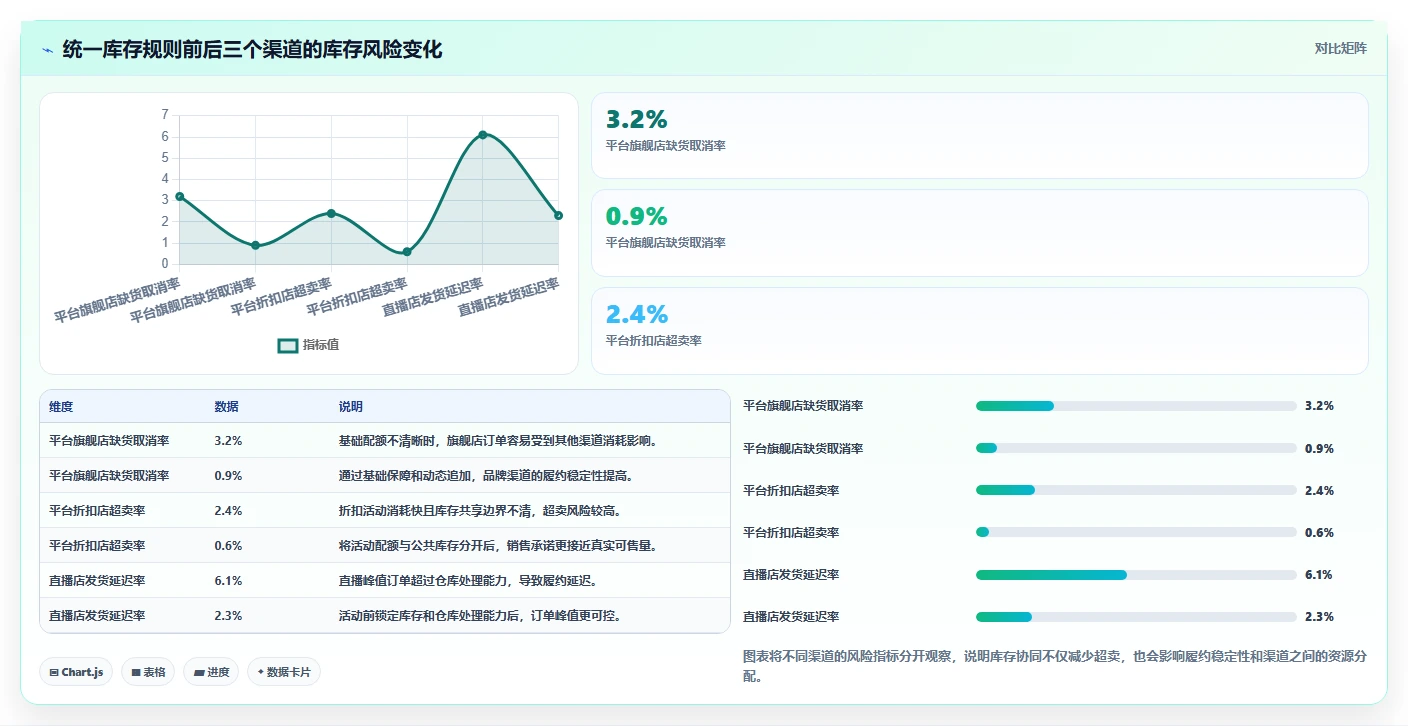
Task: Select the description starting 通过基础保障和动态追加
Action: 486,475
